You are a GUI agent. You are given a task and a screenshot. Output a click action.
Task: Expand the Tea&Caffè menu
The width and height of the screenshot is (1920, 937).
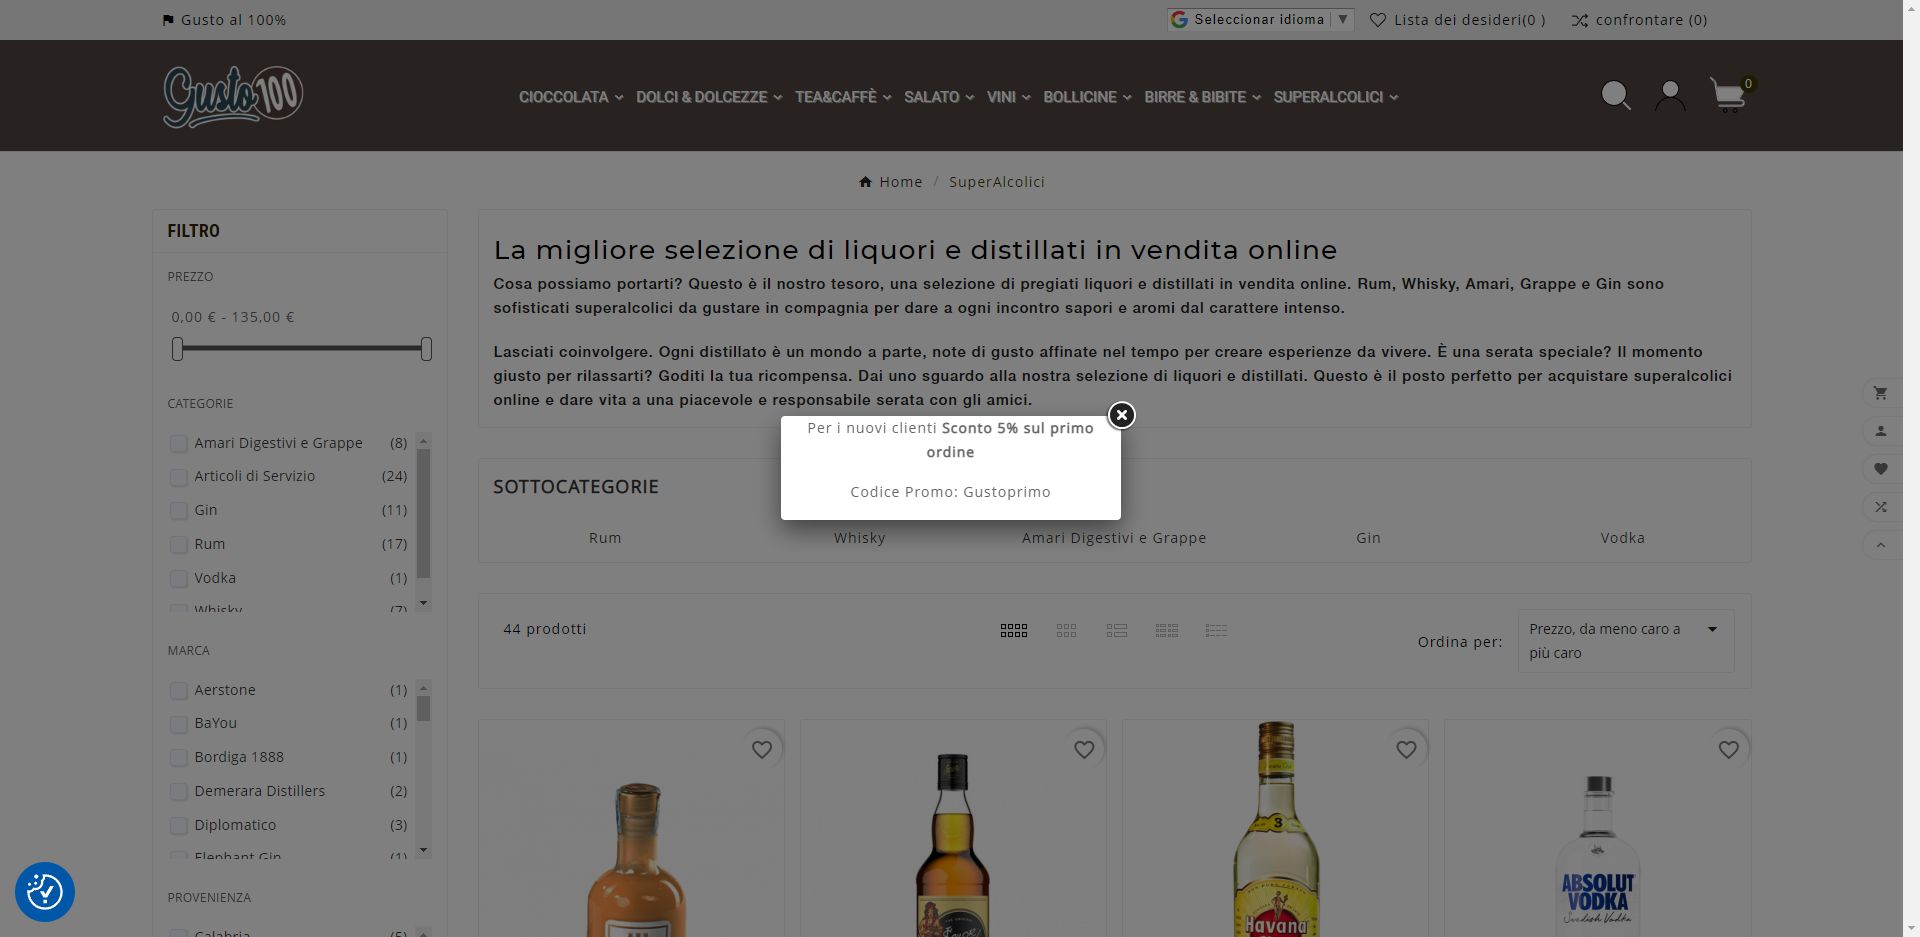(x=843, y=97)
